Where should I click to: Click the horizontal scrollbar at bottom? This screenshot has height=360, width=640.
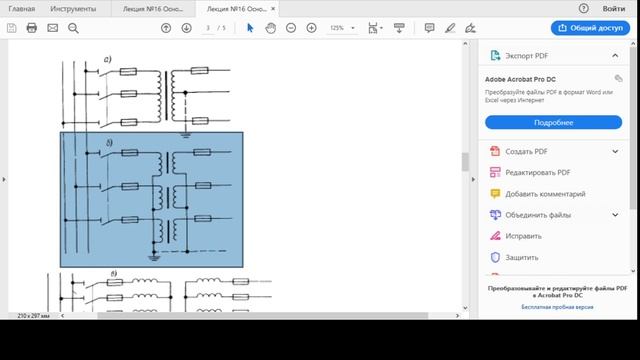(262, 316)
